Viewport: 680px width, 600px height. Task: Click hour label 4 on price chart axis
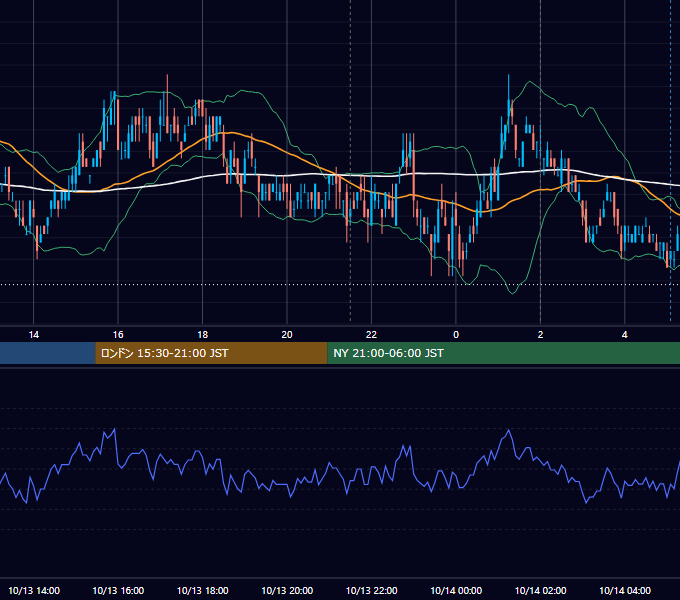[x=624, y=335]
